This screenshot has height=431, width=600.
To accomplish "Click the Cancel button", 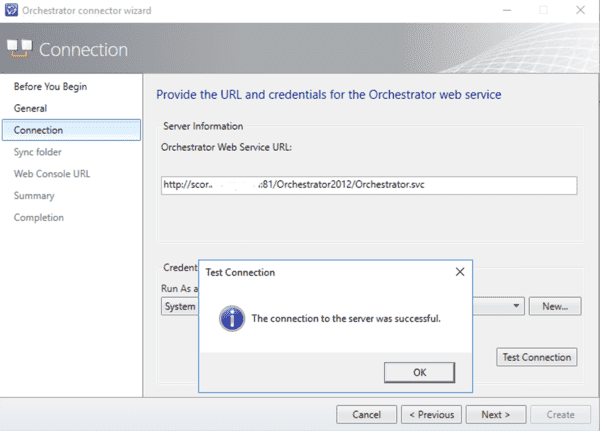I will click(x=366, y=415).
